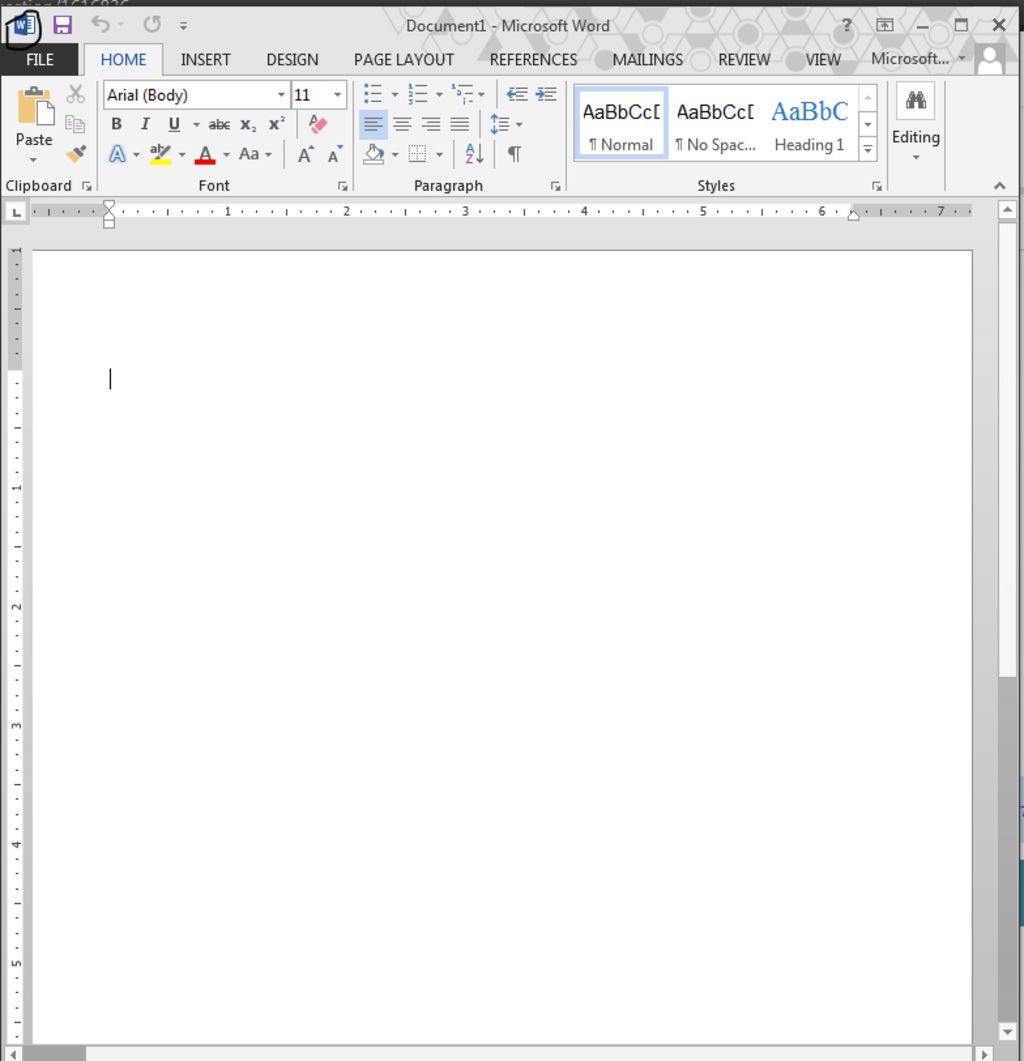Toggle Underline formatting
Image resolution: width=1024 pixels, height=1061 pixels.
point(174,124)
